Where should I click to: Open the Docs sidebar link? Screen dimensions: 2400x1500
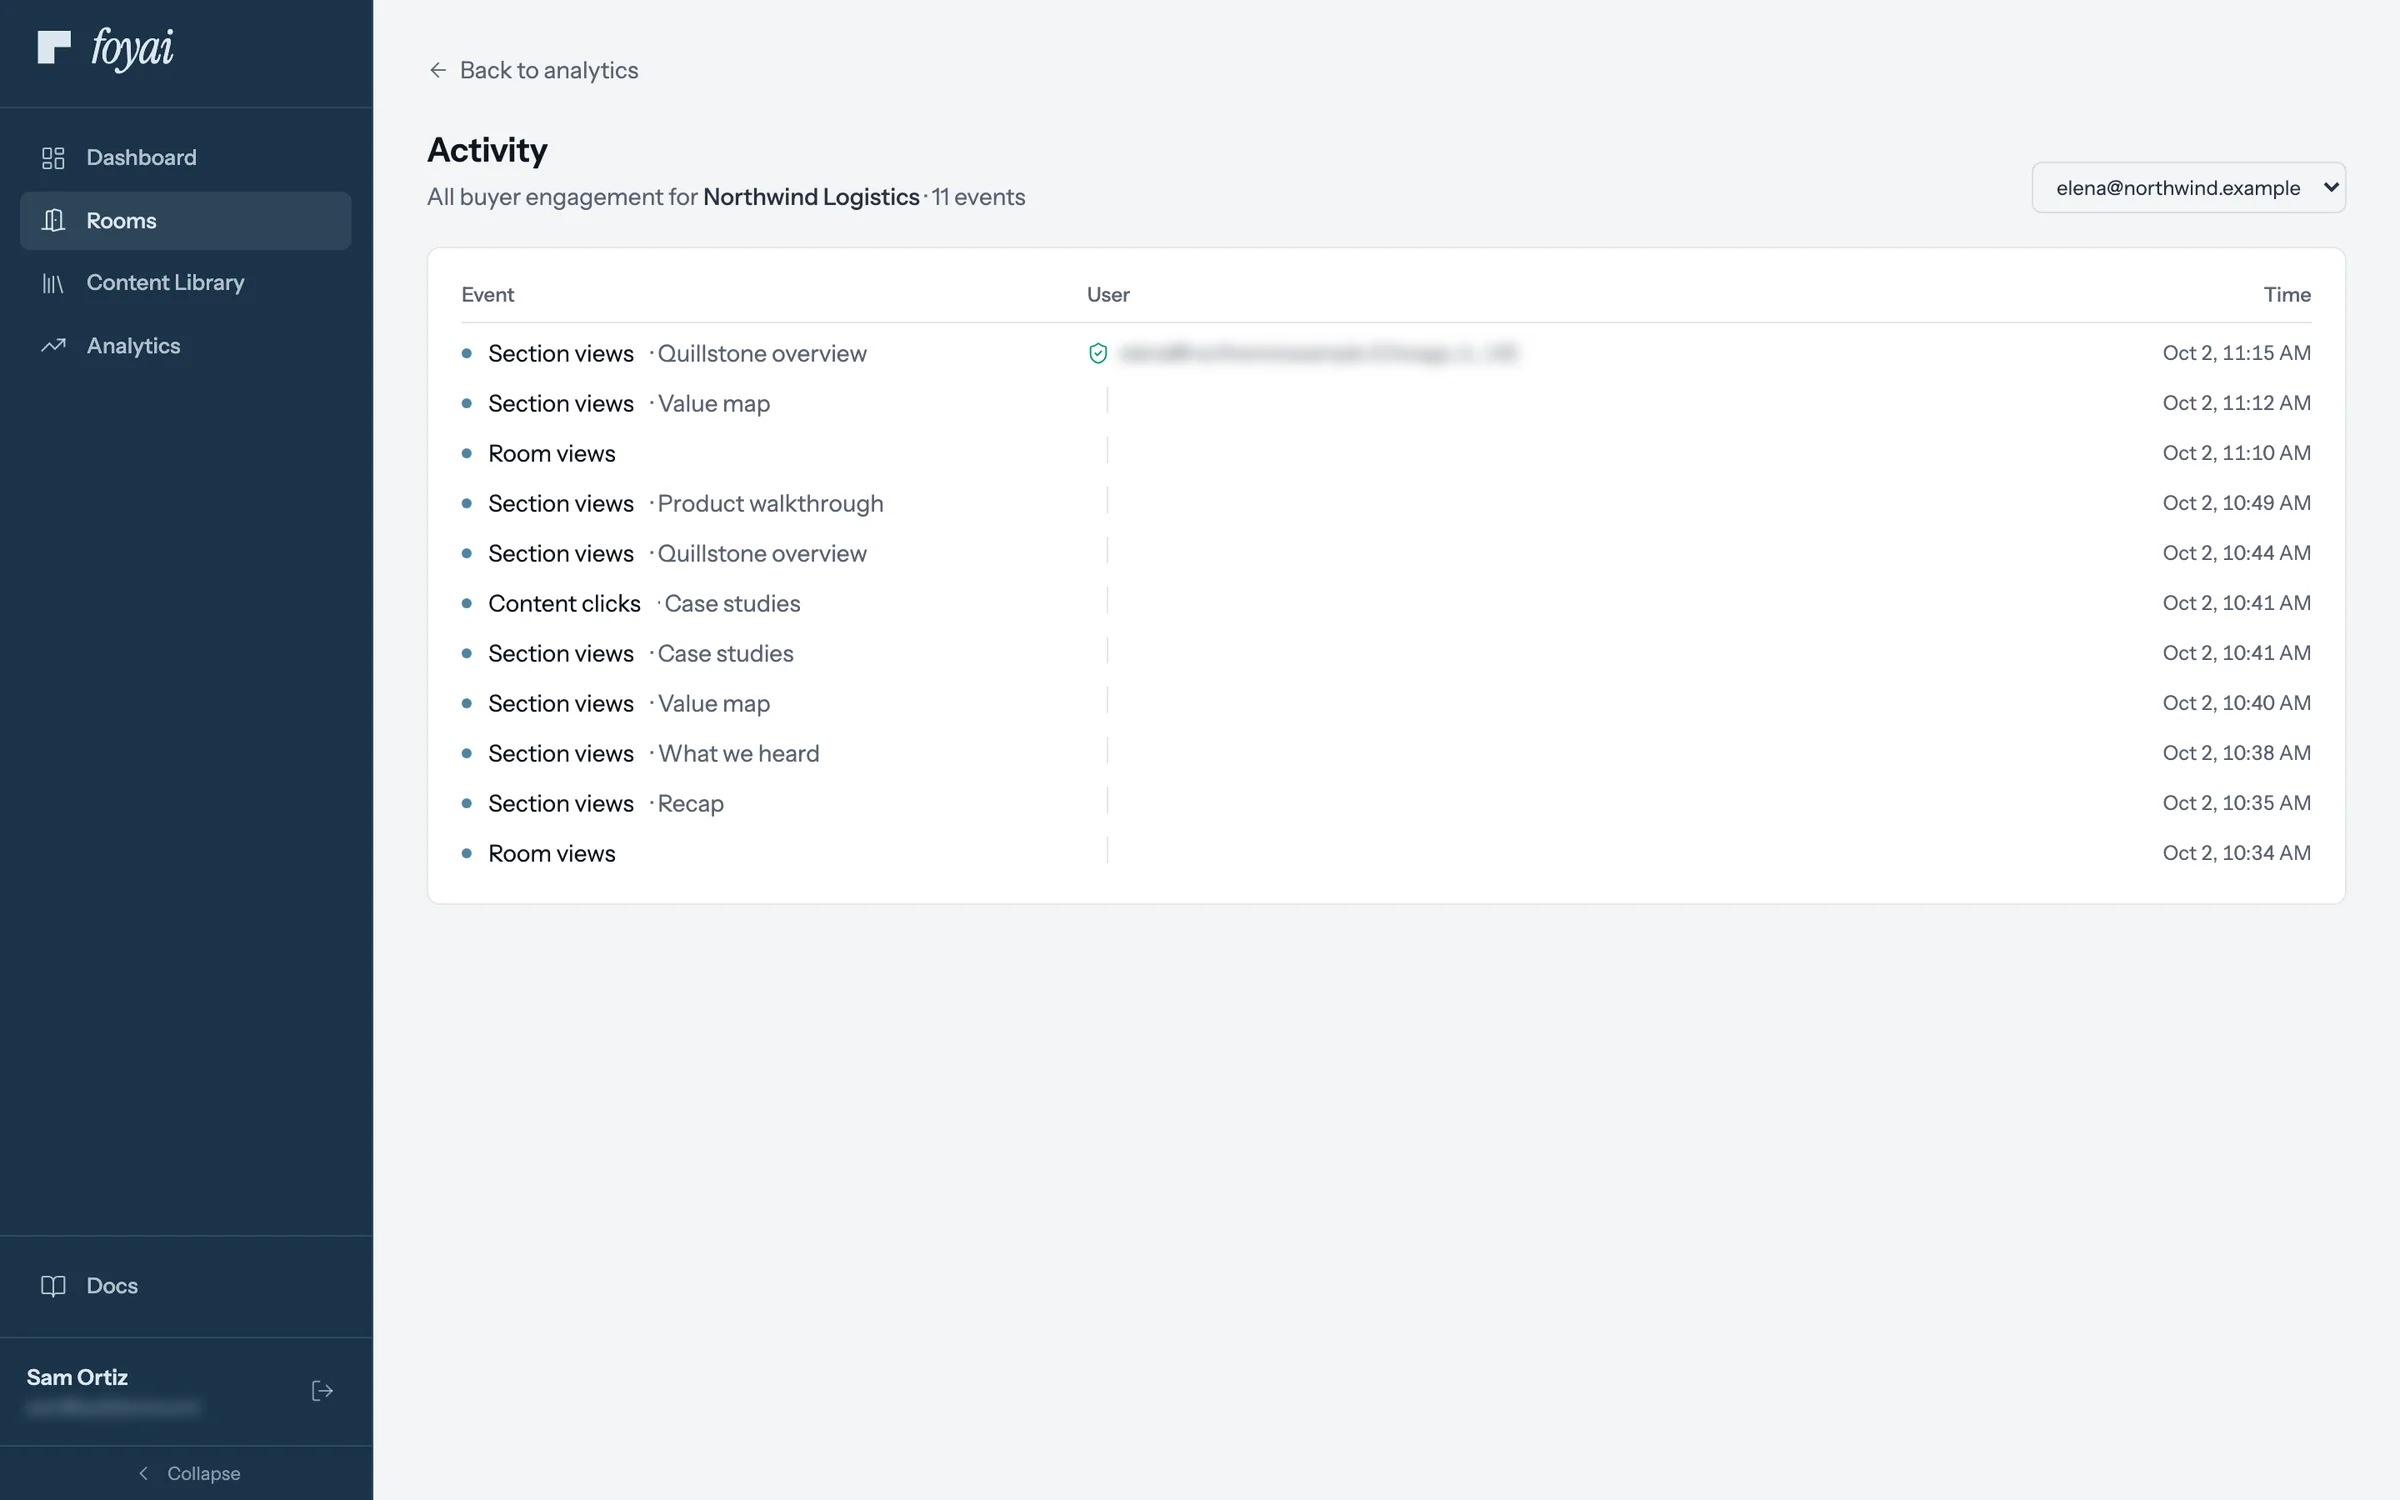[x=186, y=1286]
